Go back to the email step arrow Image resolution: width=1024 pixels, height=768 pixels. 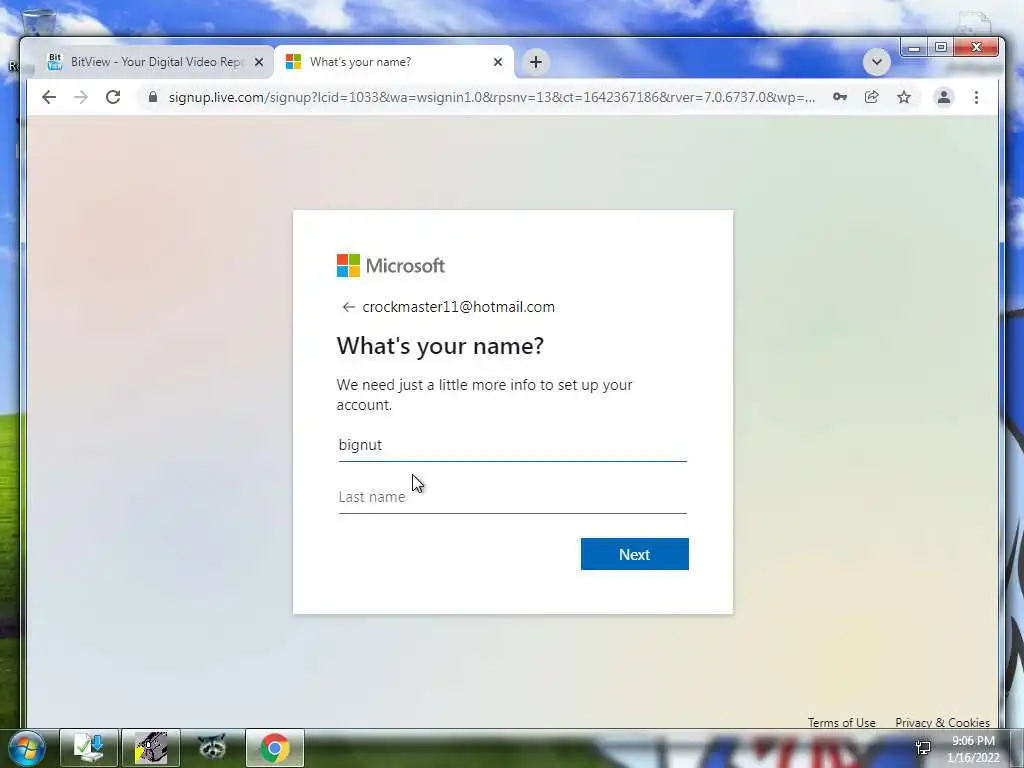pyautogui.click(x=348, y=307)
